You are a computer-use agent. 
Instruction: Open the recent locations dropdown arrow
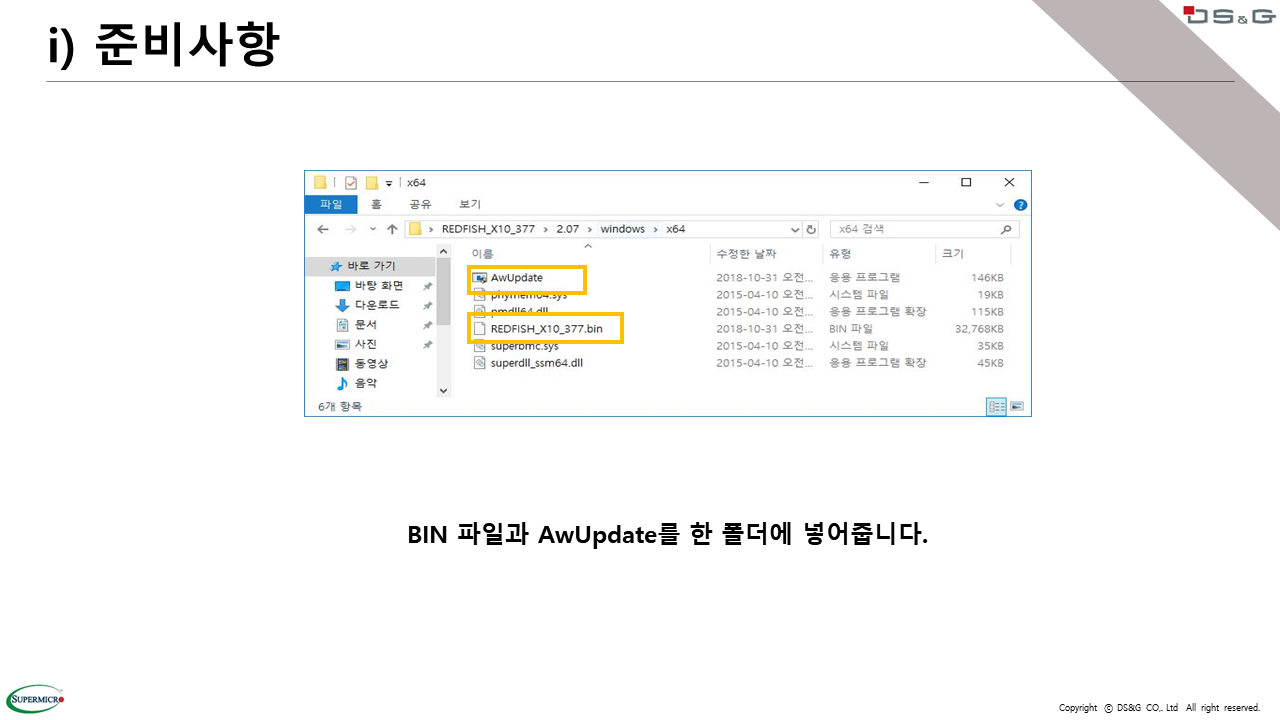[372, 229]
